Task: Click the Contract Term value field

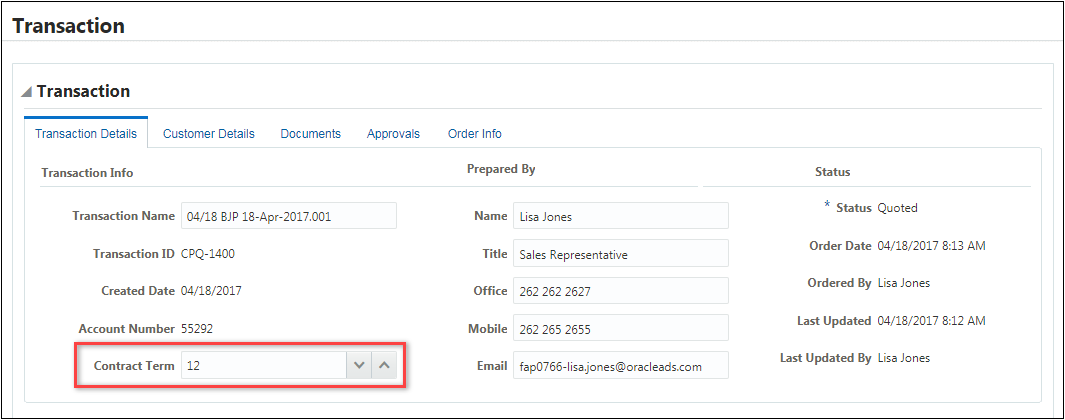Action: [263, 366]
